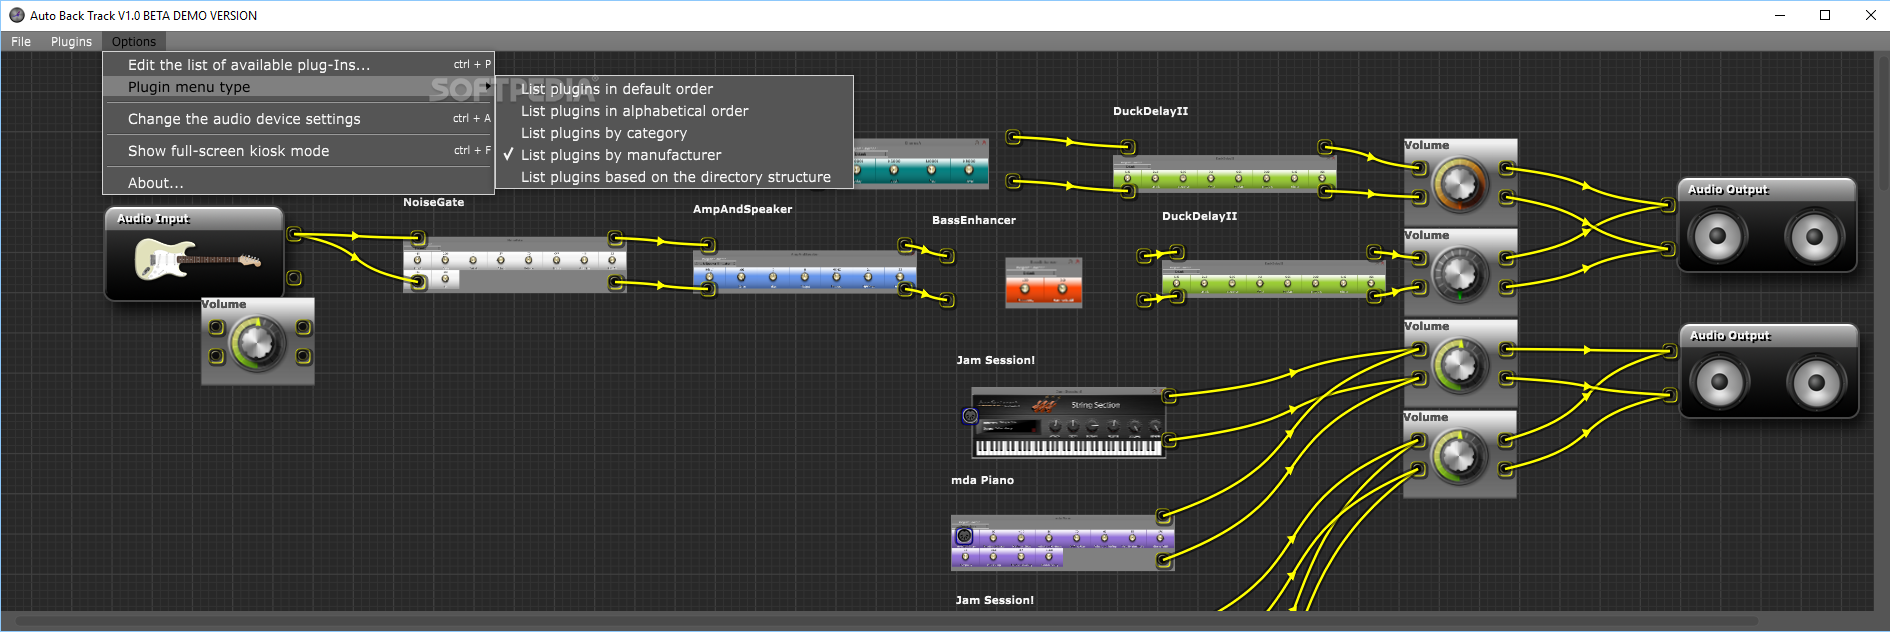Image resolution: width=1890 pixels, height=632 pixels.
Task: Expand the Plugin menu type submenu
Action: [x=298, y=87]
